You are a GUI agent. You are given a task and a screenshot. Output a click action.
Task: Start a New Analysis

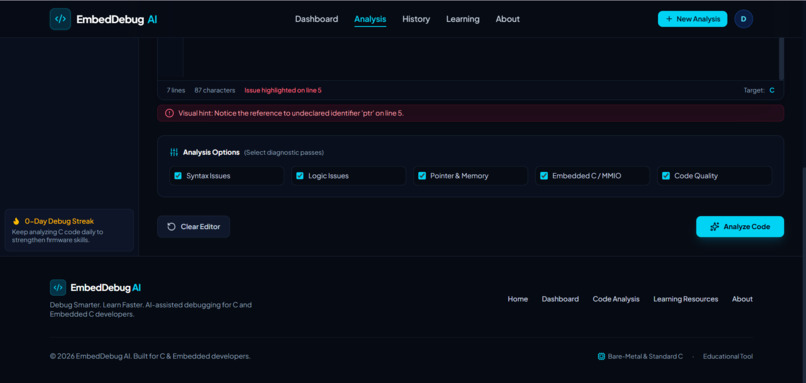pos(692,19)
